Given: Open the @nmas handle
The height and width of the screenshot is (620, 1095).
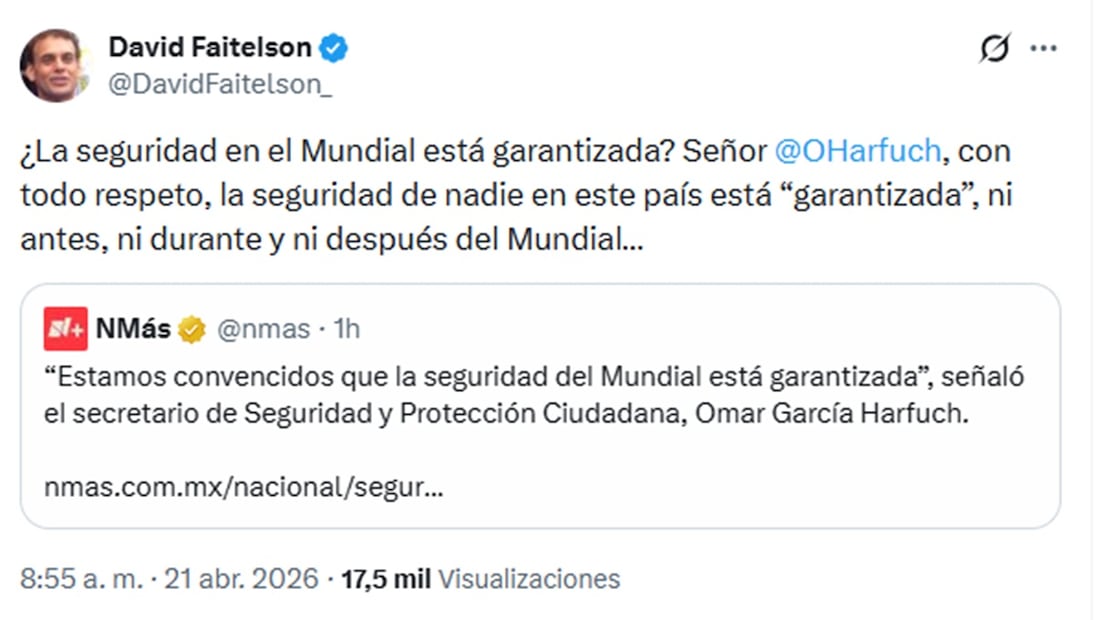Looking at the screenshot, I should [256, 330].
